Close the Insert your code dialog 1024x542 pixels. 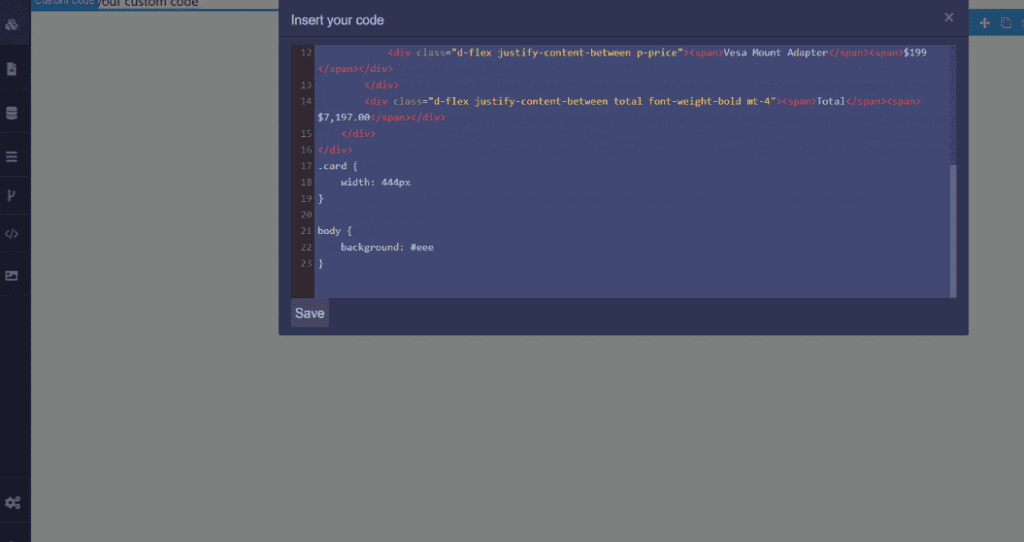(x=949, y=17)
